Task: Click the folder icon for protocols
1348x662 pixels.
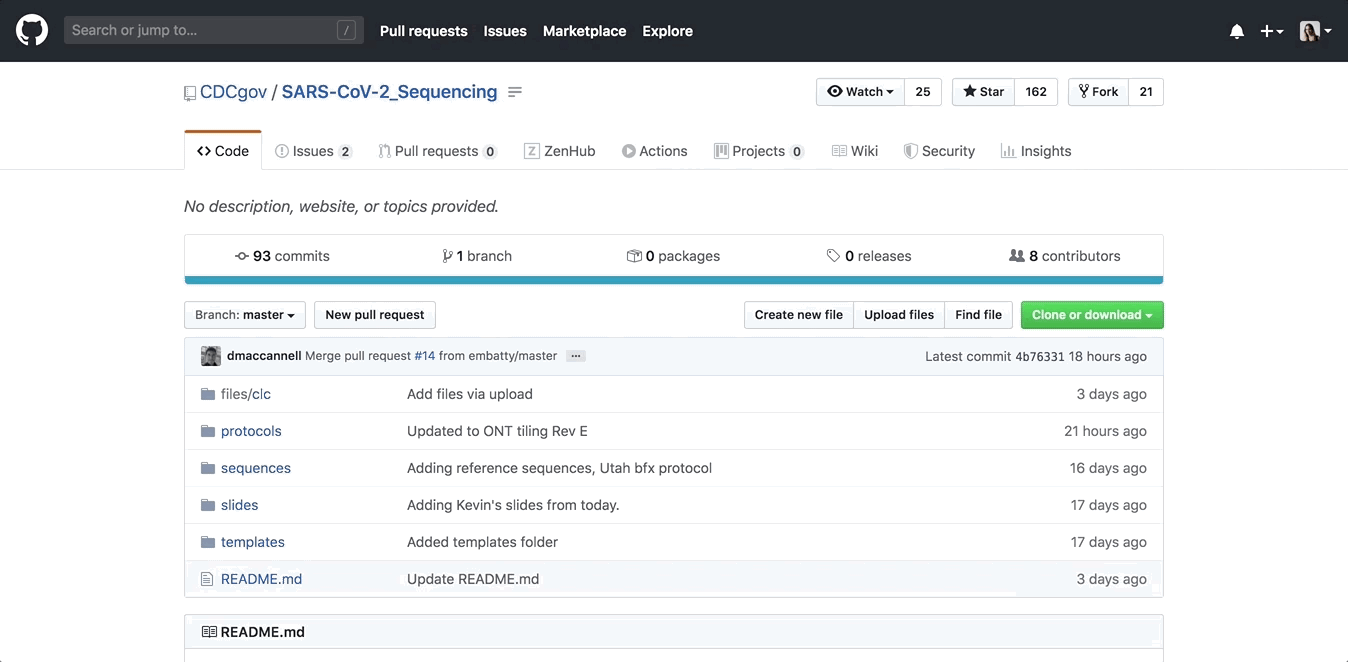Action: tap(208, 431)
